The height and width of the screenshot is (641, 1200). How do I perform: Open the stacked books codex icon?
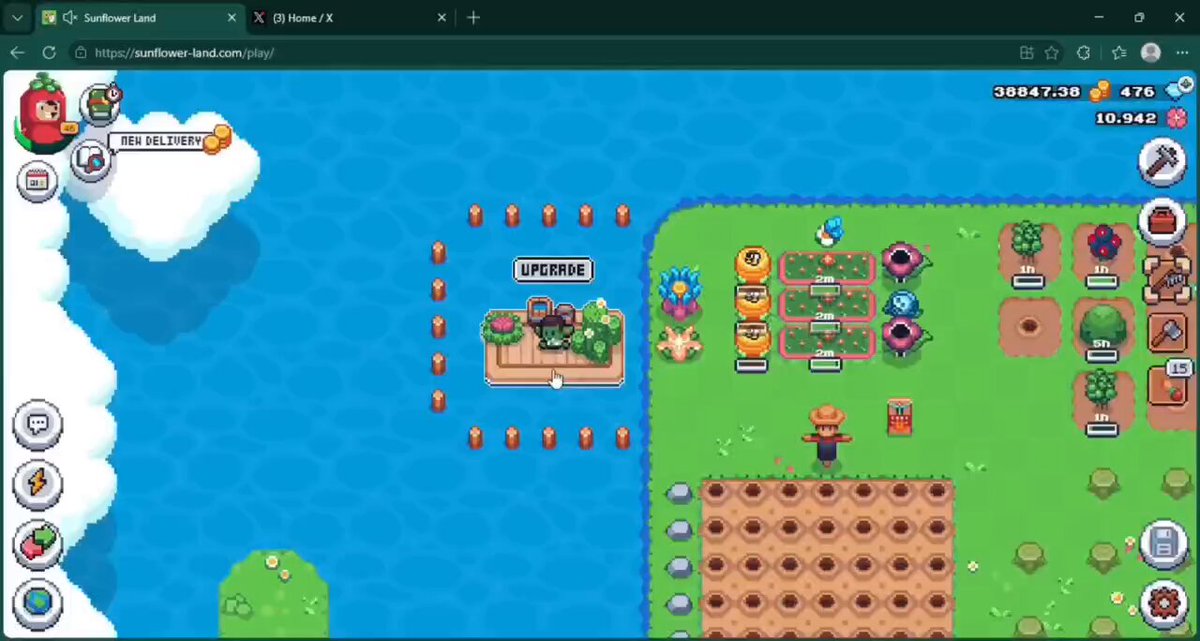(100, 104)
